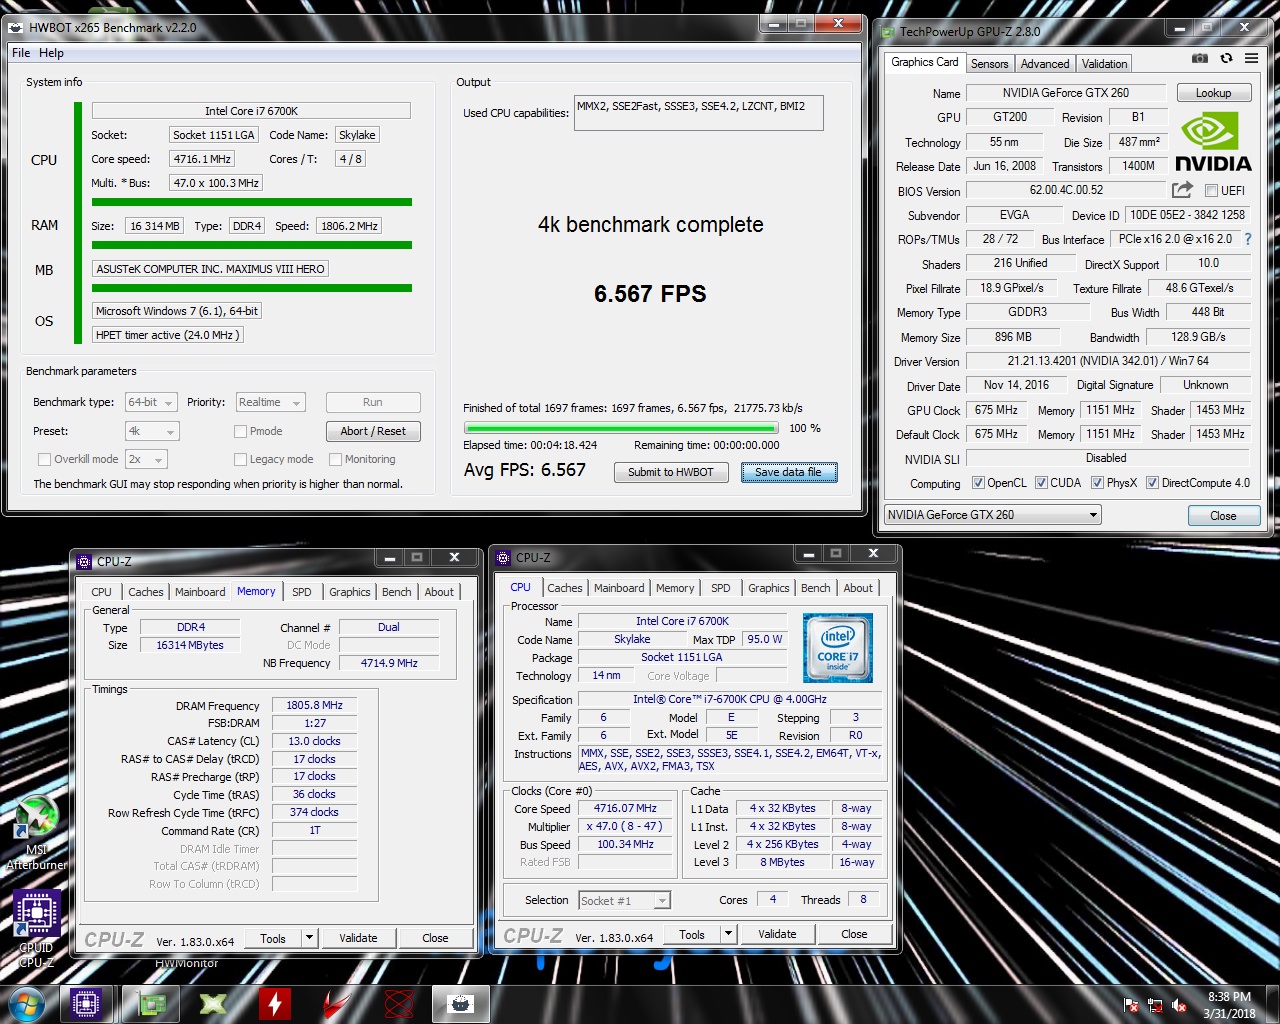Screen dimensions: 1280x1024
Task: Click the GPU-Z graphics card taskbar icon
Action: coord(151,1003)
